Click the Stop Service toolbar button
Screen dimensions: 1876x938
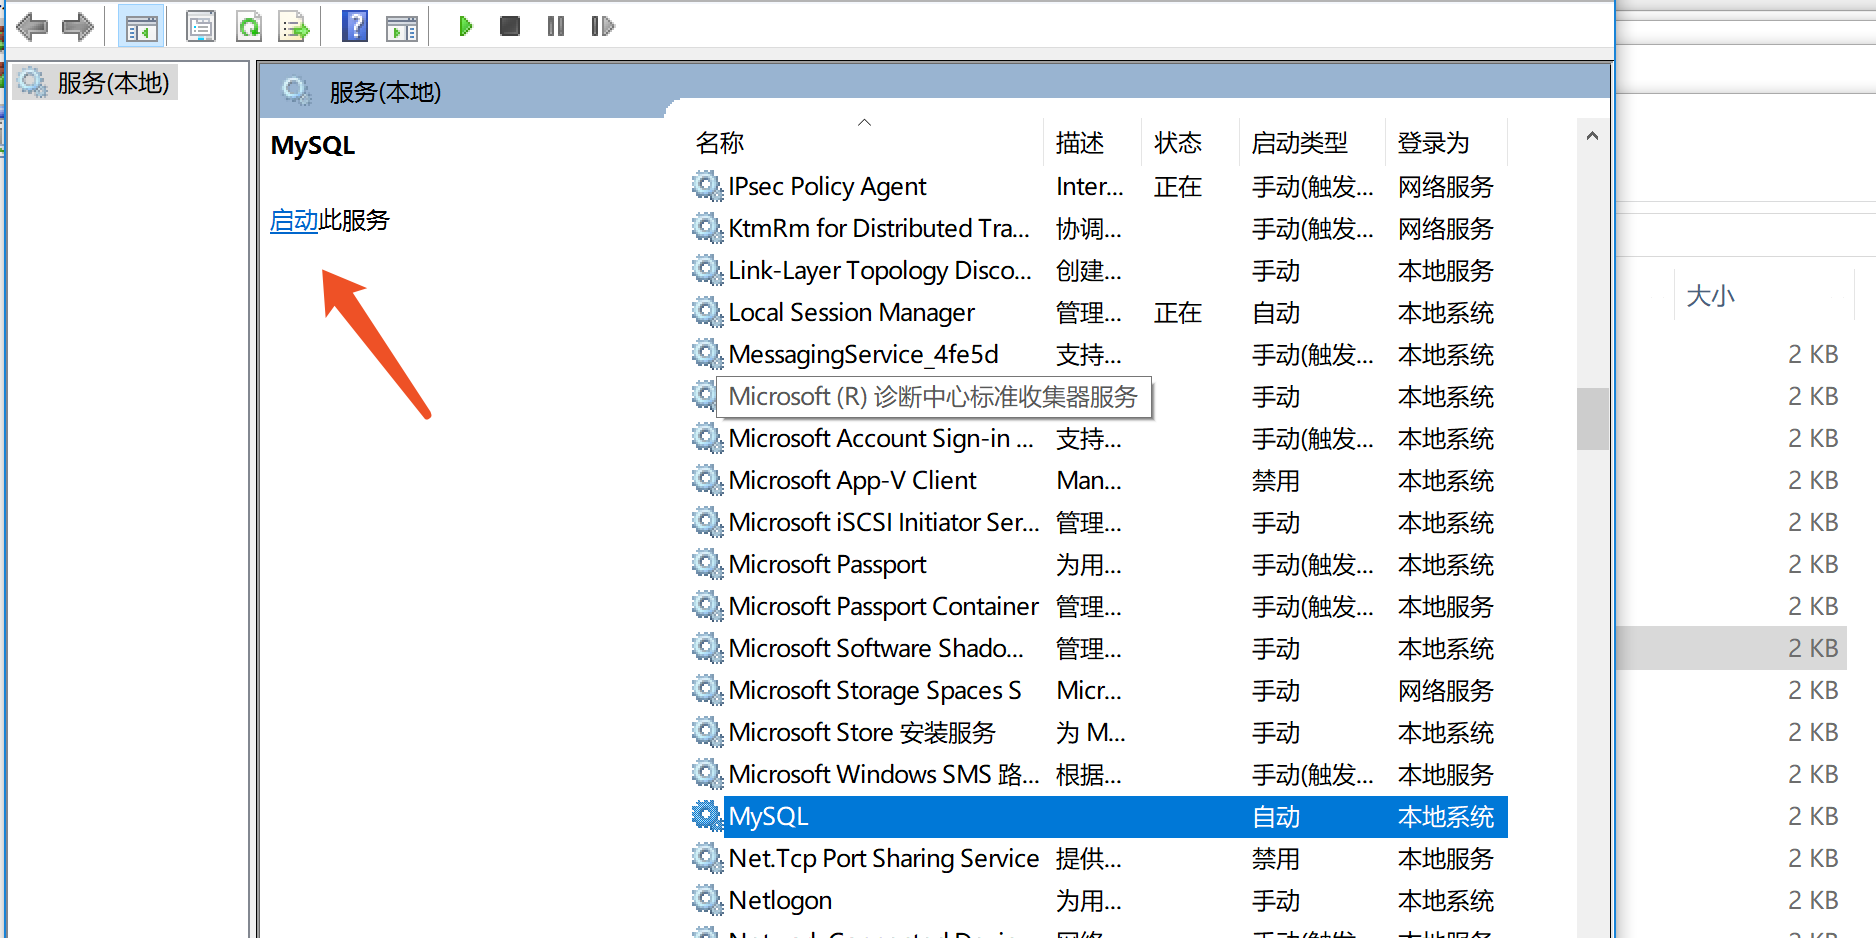coord(510,26)
